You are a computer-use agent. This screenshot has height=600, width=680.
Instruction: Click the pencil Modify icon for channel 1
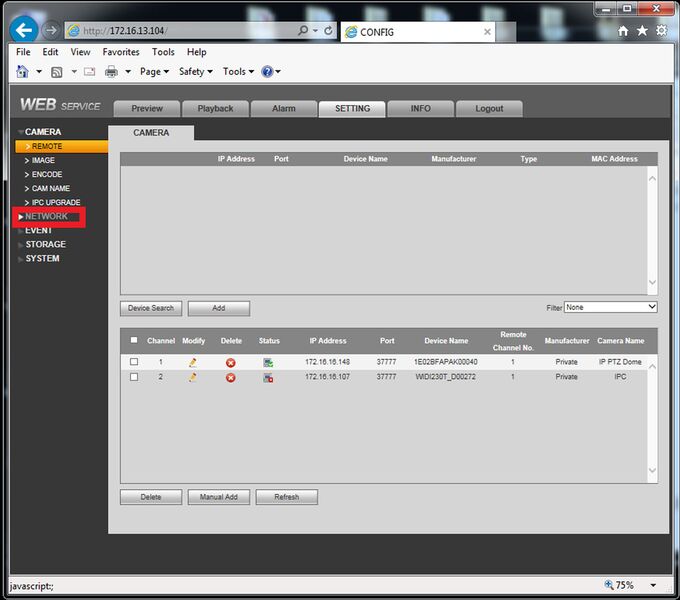tap(193, 363)
